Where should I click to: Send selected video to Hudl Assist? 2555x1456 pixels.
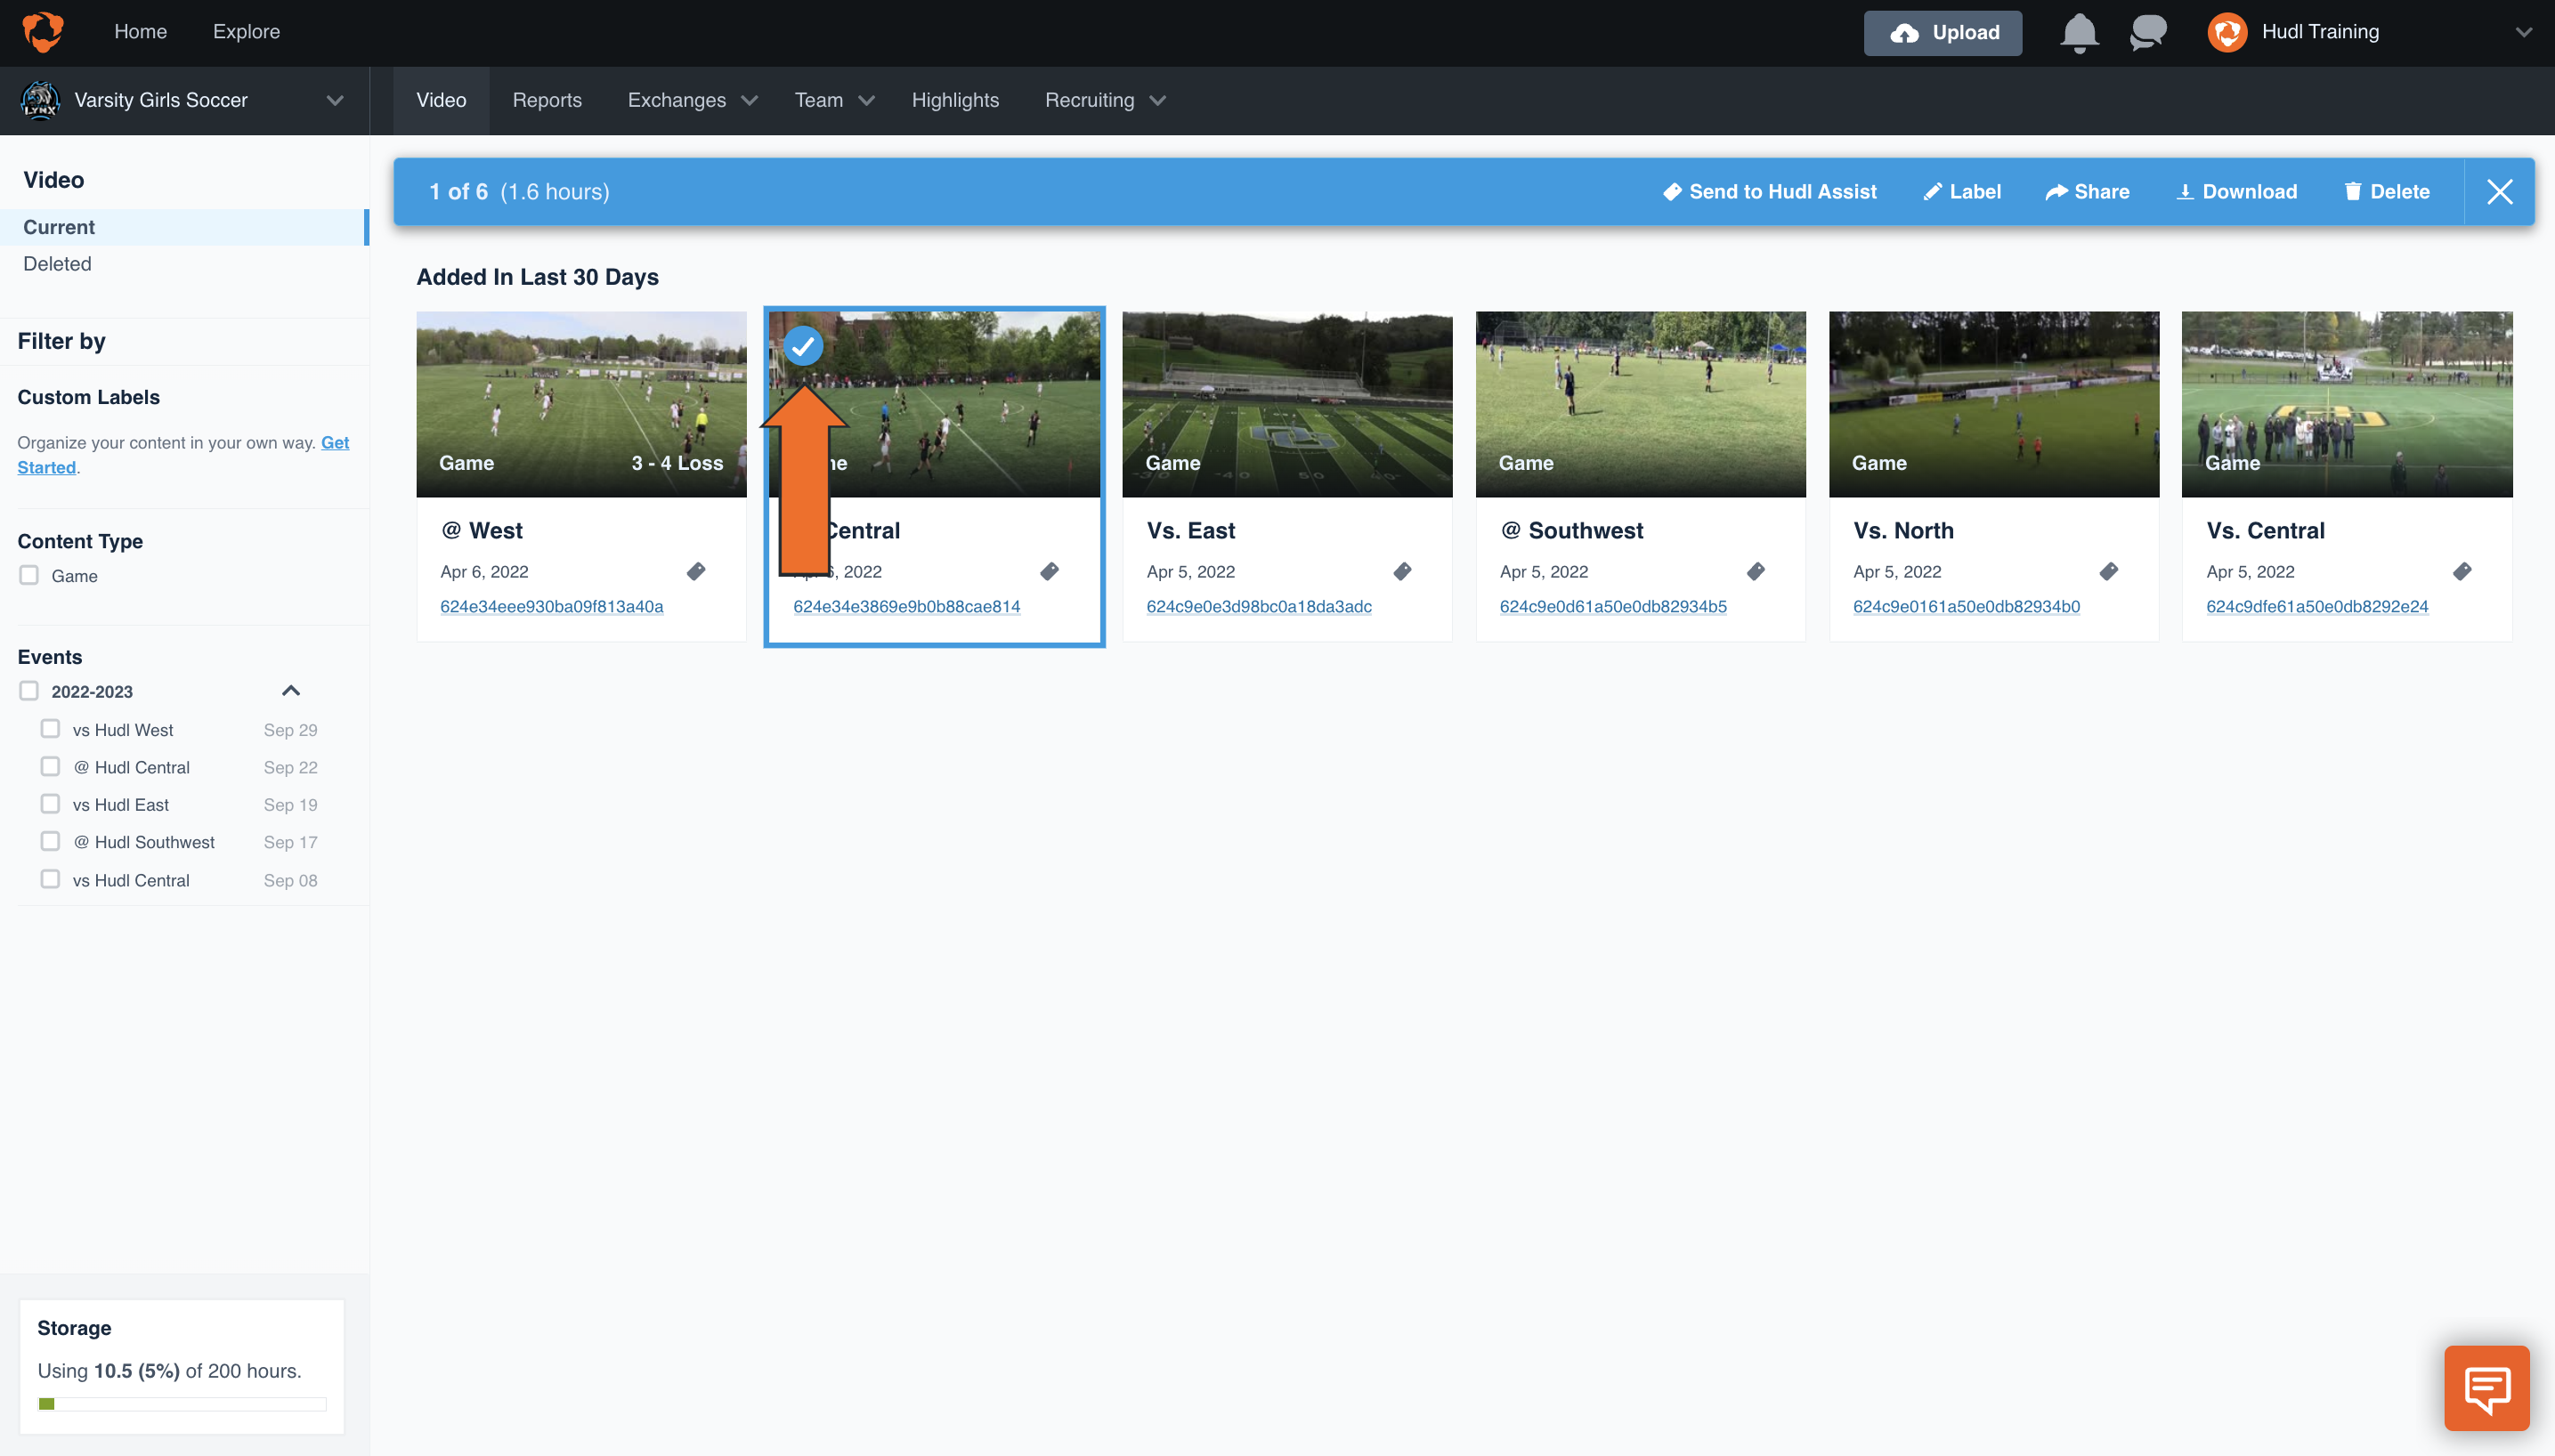click(1769, 191)
